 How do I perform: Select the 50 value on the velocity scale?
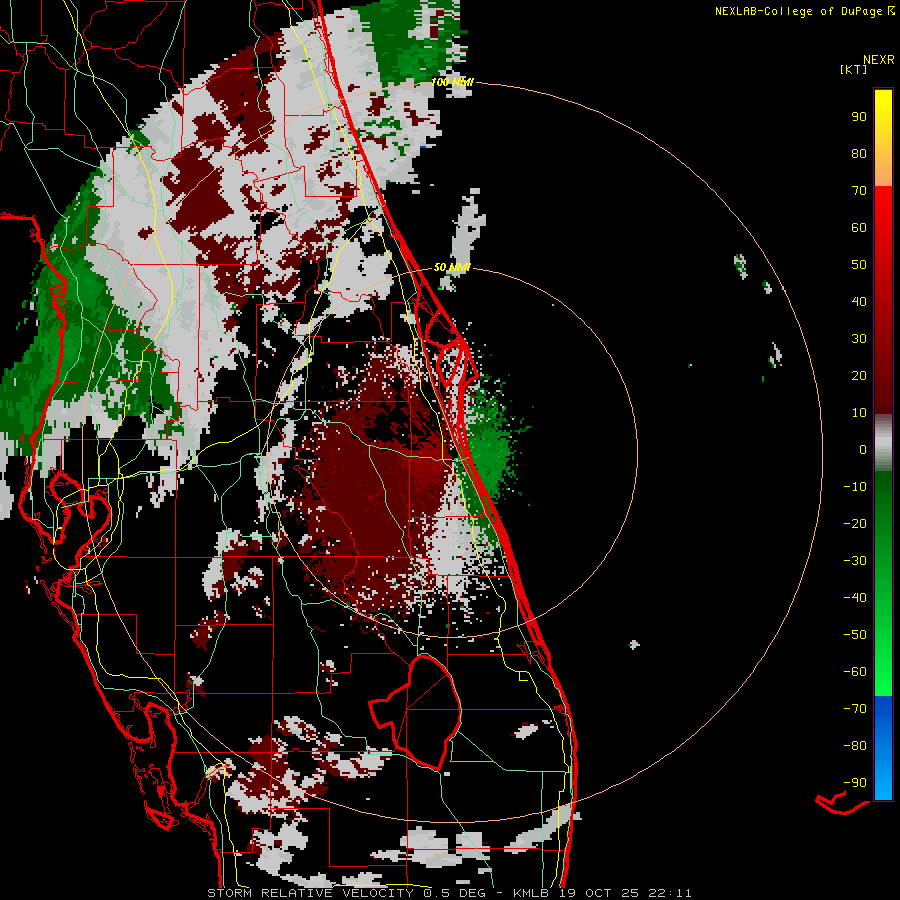pyautogui.click(x=859, y=265)
